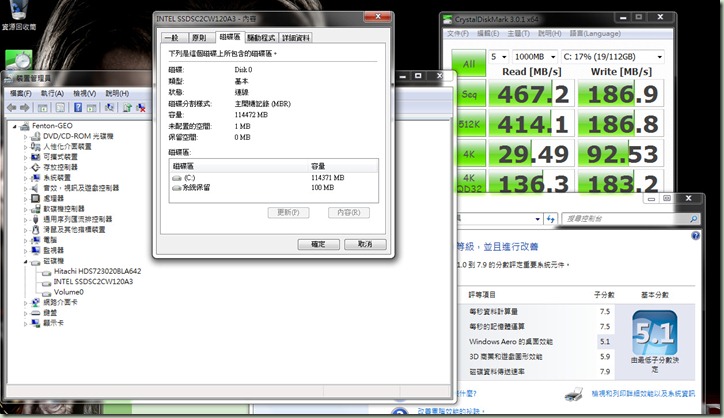Click the Properties sheet toolbar icon in Device Manager
724x418 pixels.
(x=60, y=108)
